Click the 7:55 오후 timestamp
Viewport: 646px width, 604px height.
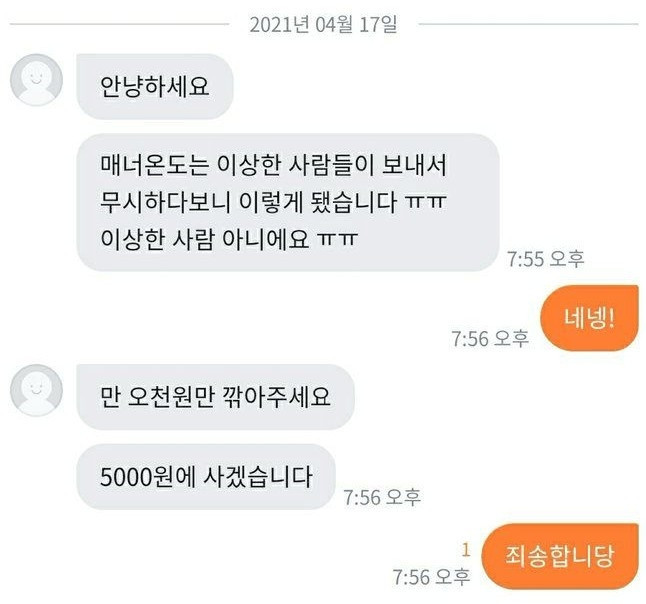[x=545, y=259]
